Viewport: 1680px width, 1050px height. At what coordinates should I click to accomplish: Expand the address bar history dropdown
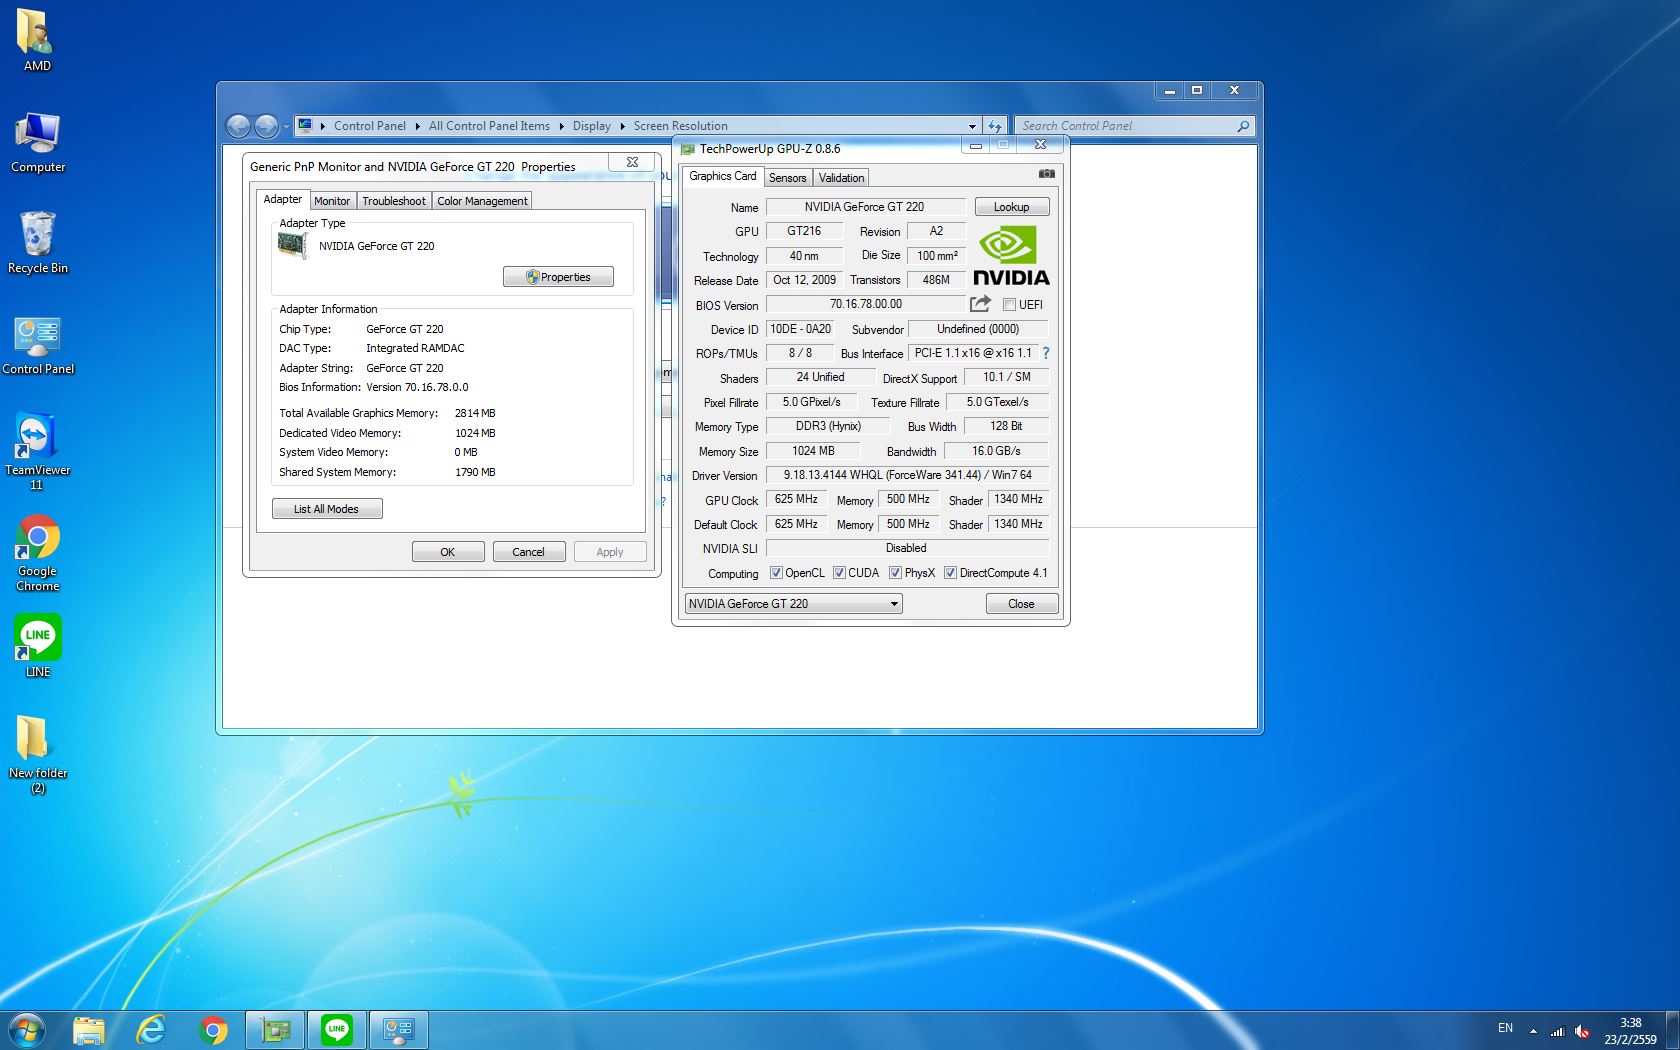pos(972,126)
